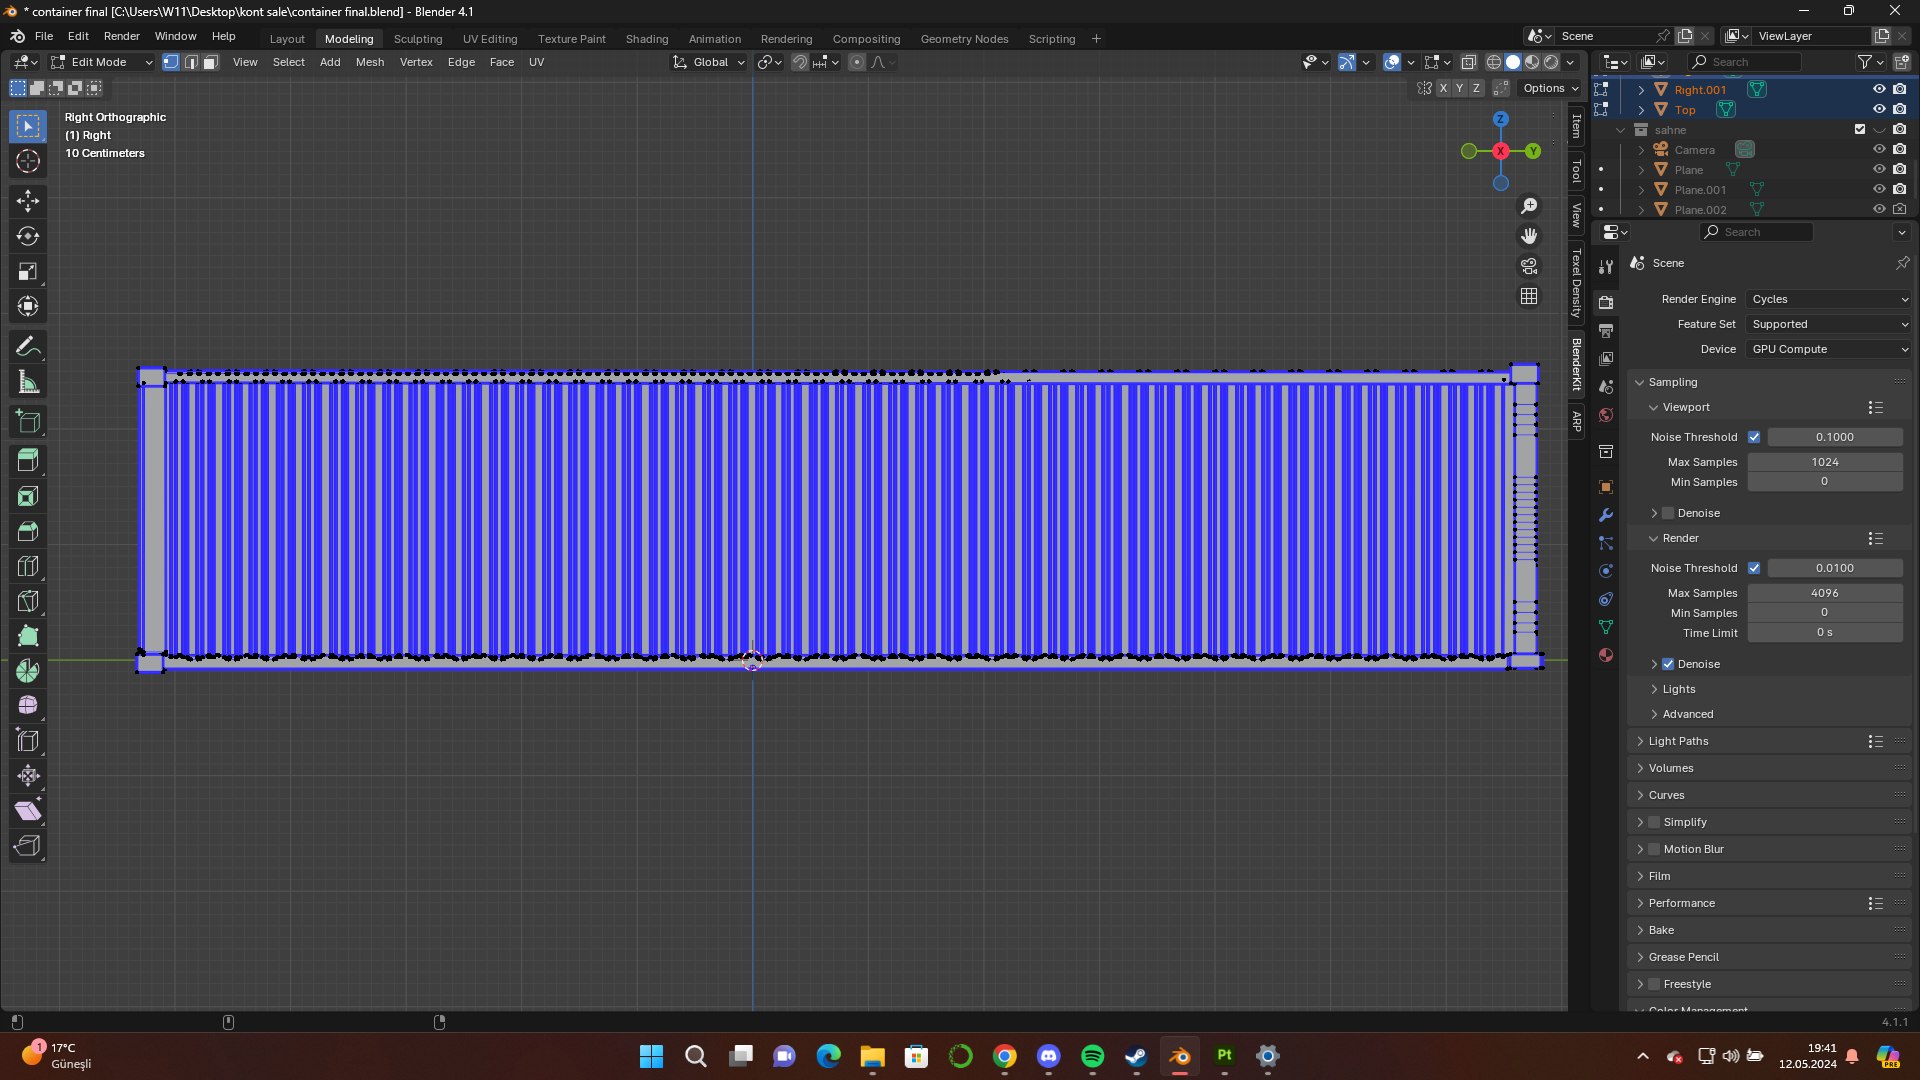The width and height of the screenshot is (1920, 1080).
Task: Select the Measure tool
Action: click(28, 382)
